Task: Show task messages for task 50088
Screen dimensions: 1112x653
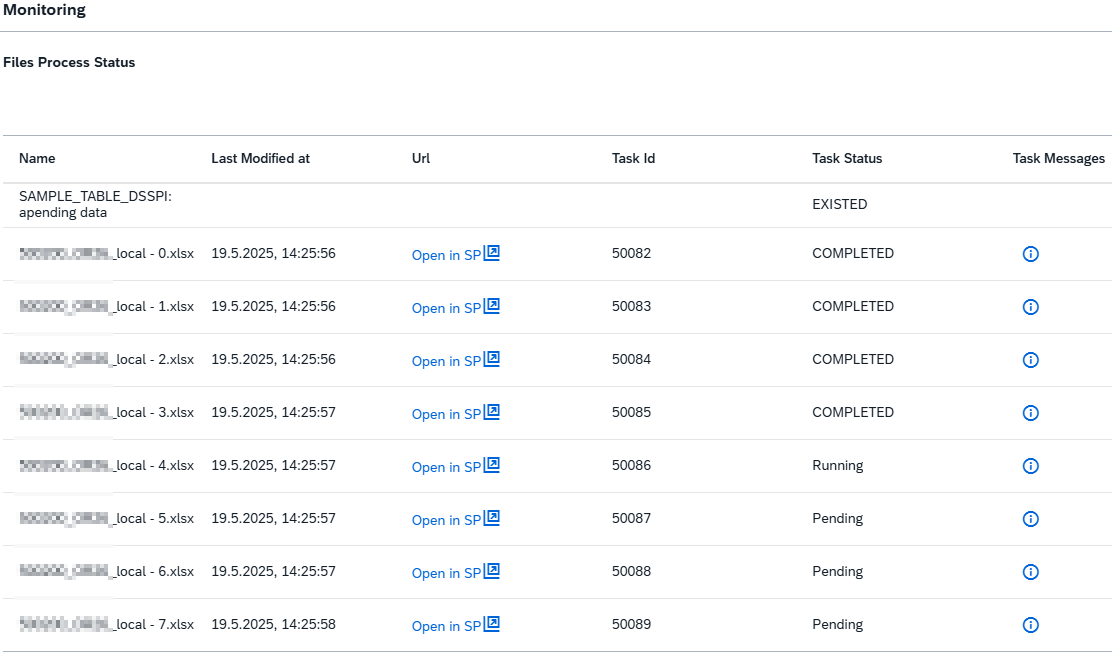Action: point(1031,572)
